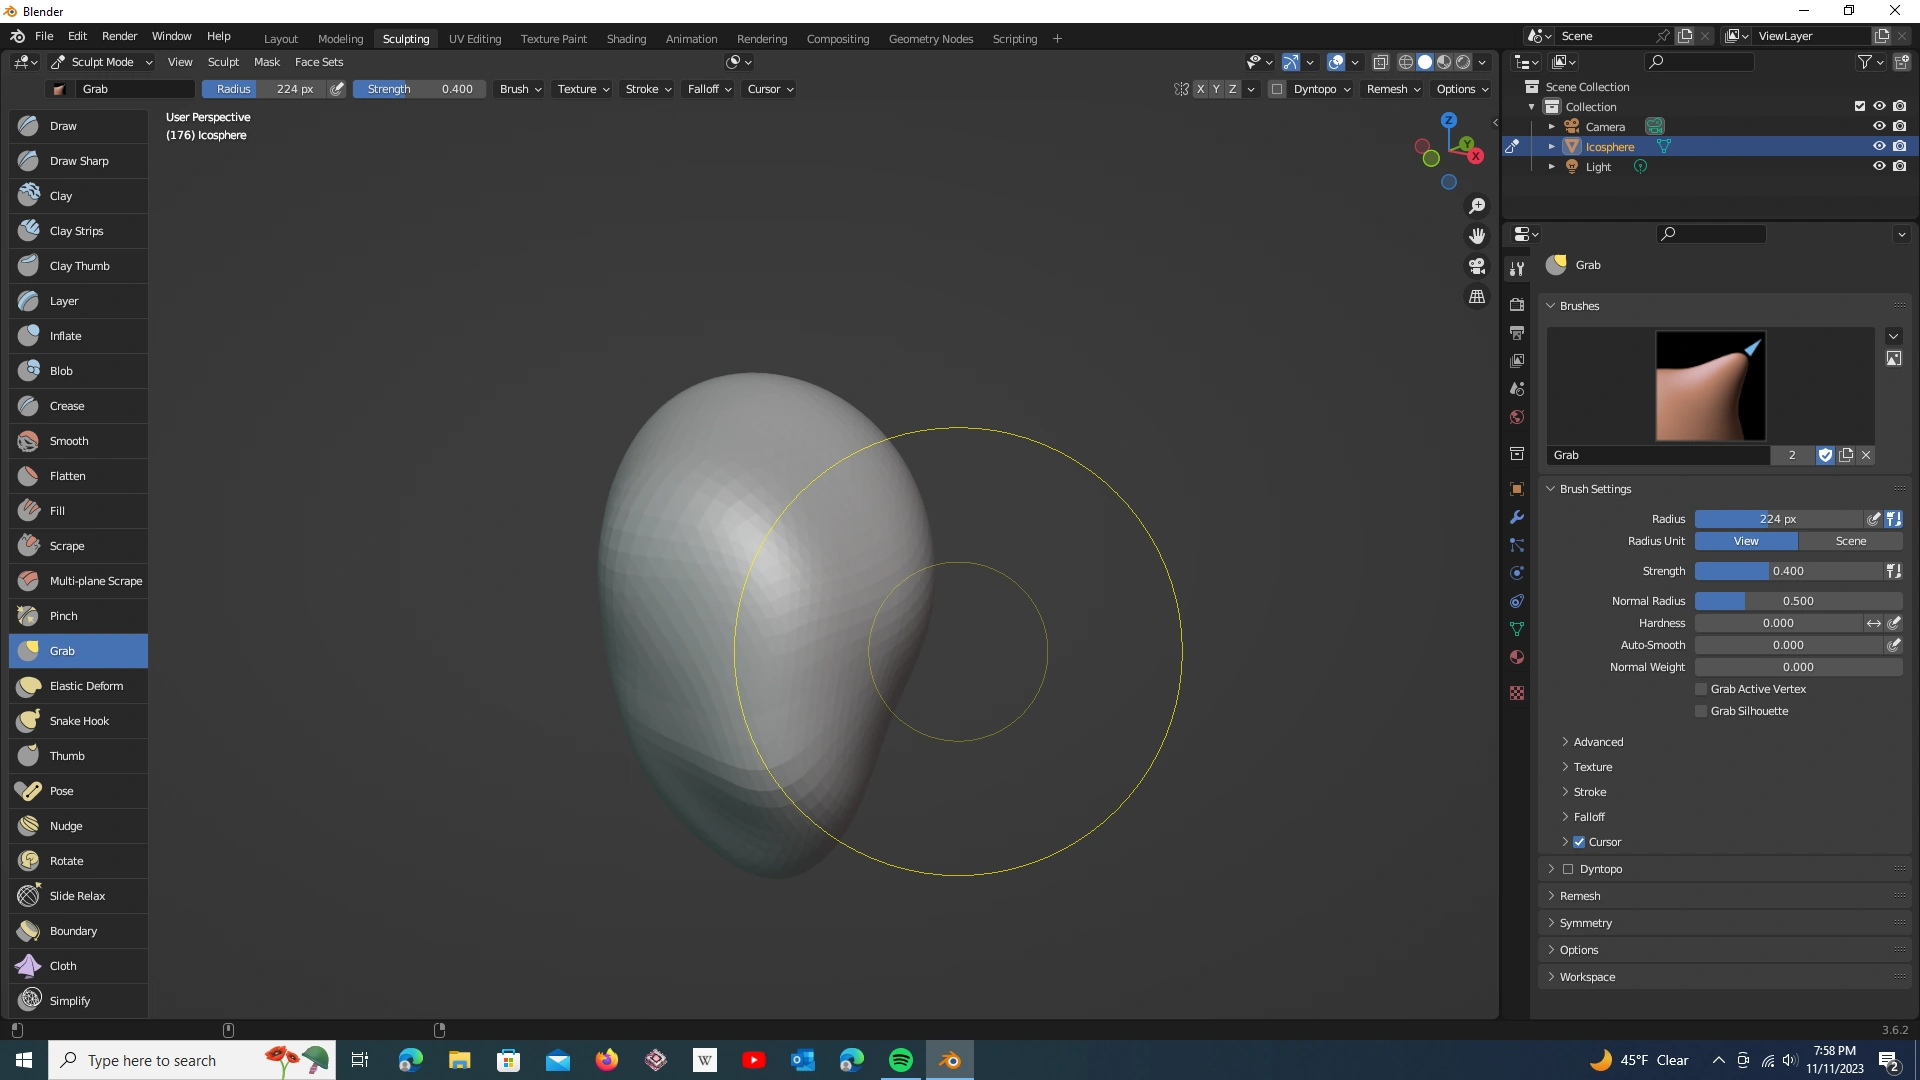Open the Face Sets menu
This screenshot has width=1920, height=1080.
pos(318,62)
